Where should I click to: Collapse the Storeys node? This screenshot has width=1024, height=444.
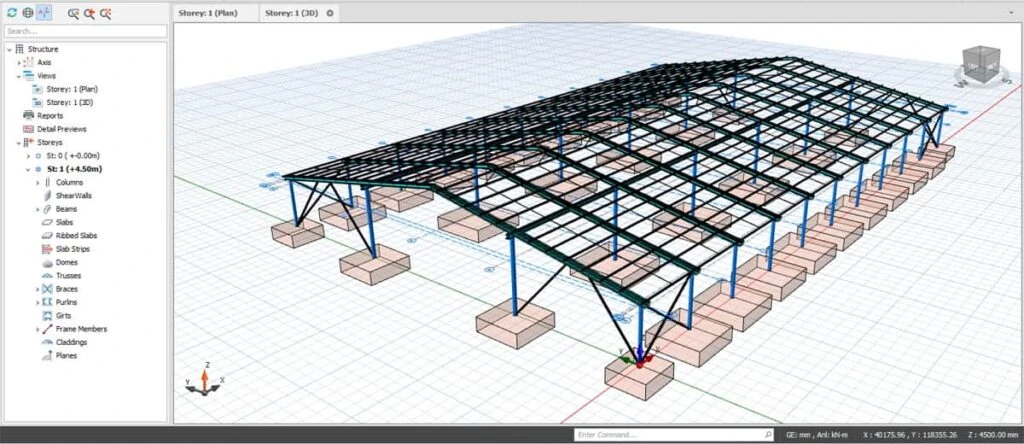18,142
